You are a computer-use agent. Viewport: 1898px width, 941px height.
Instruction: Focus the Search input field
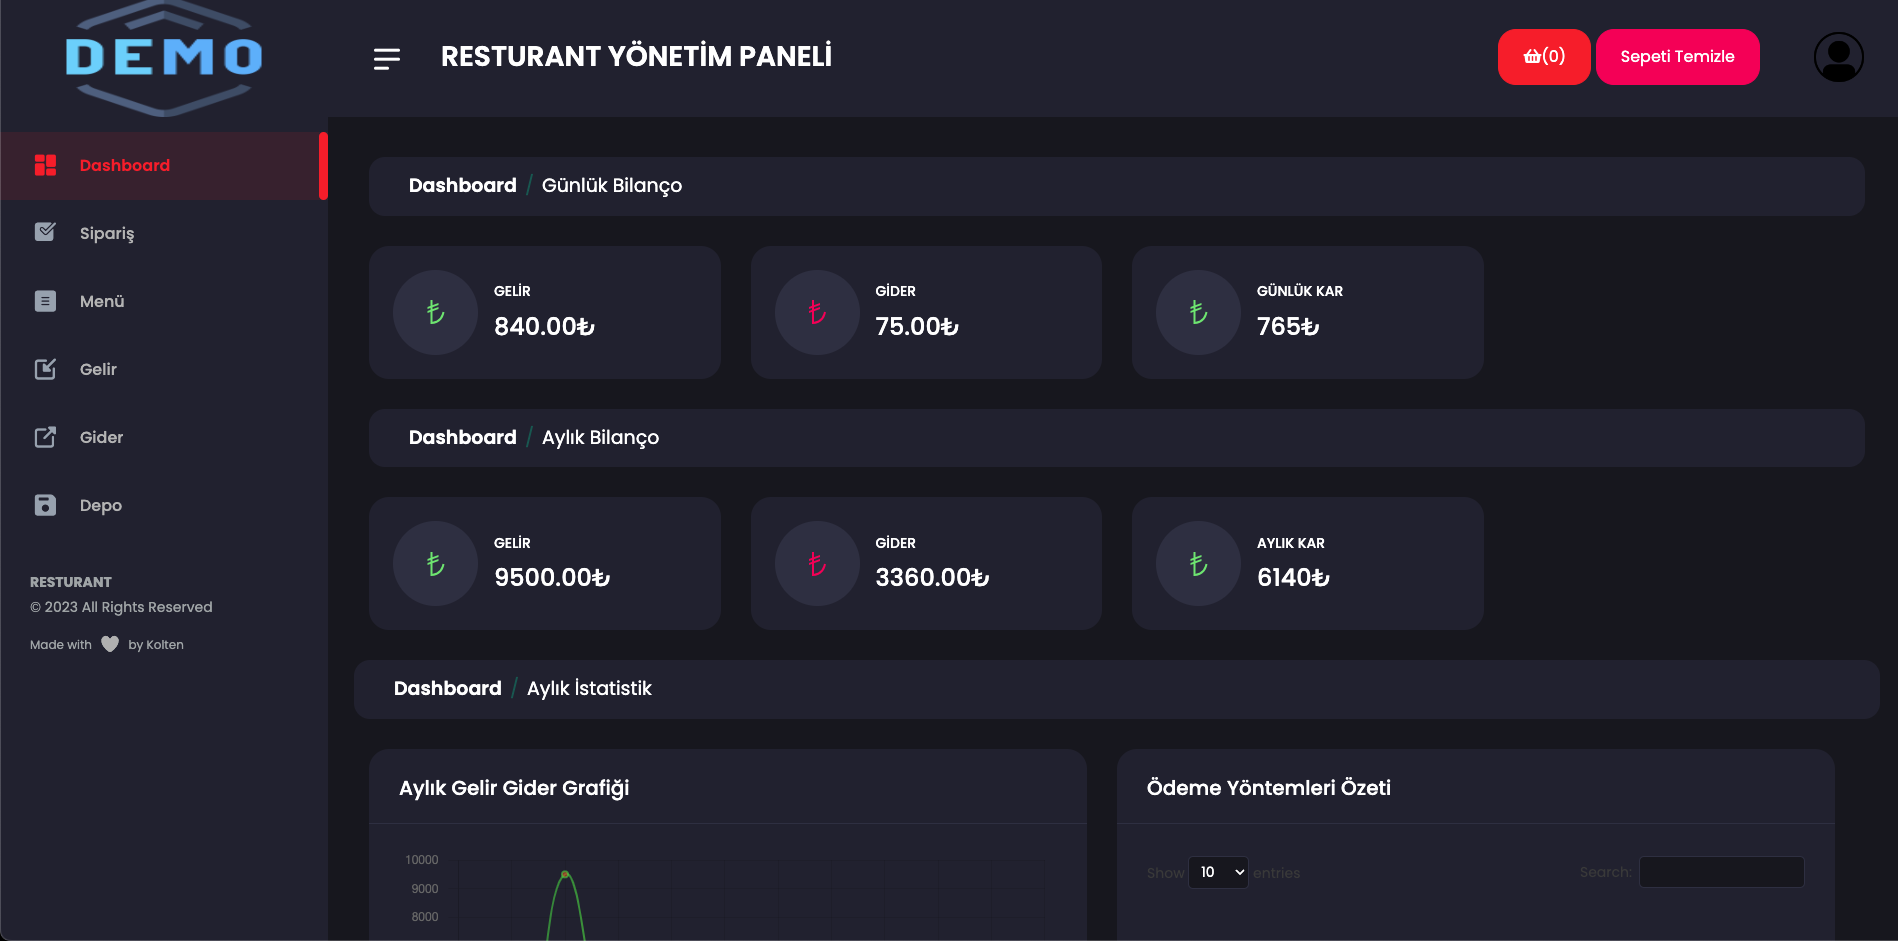pyautogui.click(x=1721, y=872)
